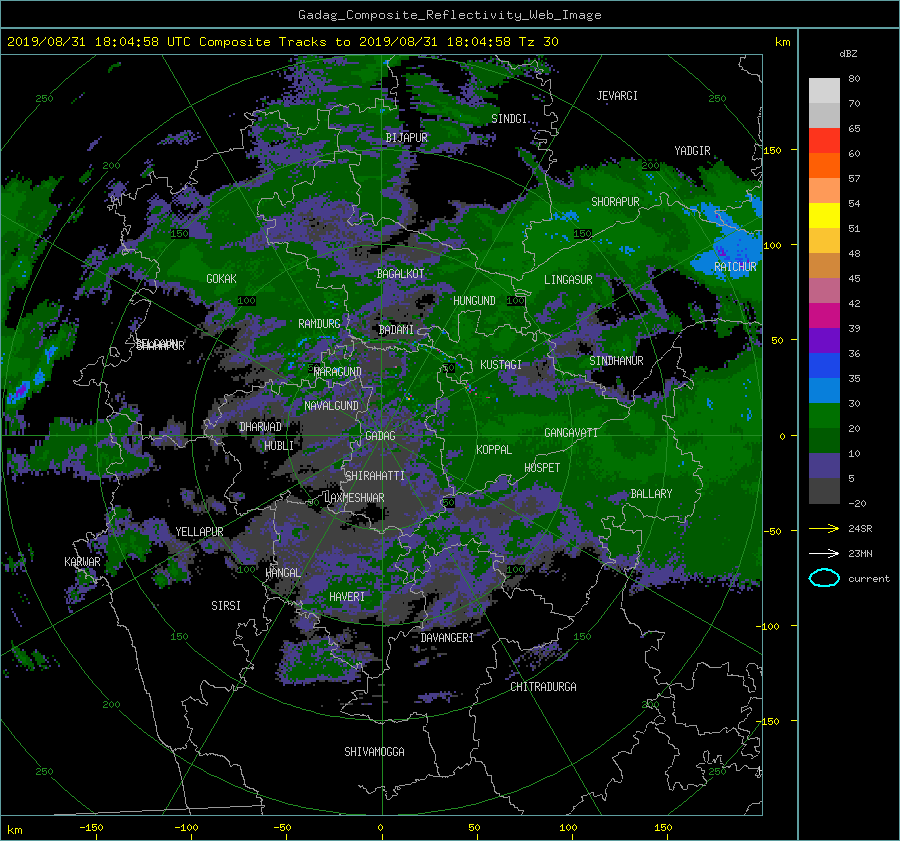Click the BAGALKOT city label
900x841 pixels.
(x=400, y=274)
